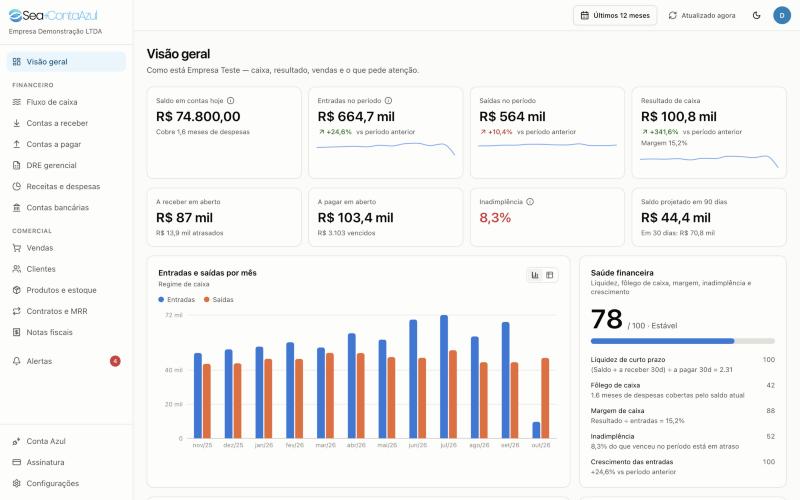Click the Atualizado agora refresh icon
This screenshot has height=500, width=800.
point(672,15)
